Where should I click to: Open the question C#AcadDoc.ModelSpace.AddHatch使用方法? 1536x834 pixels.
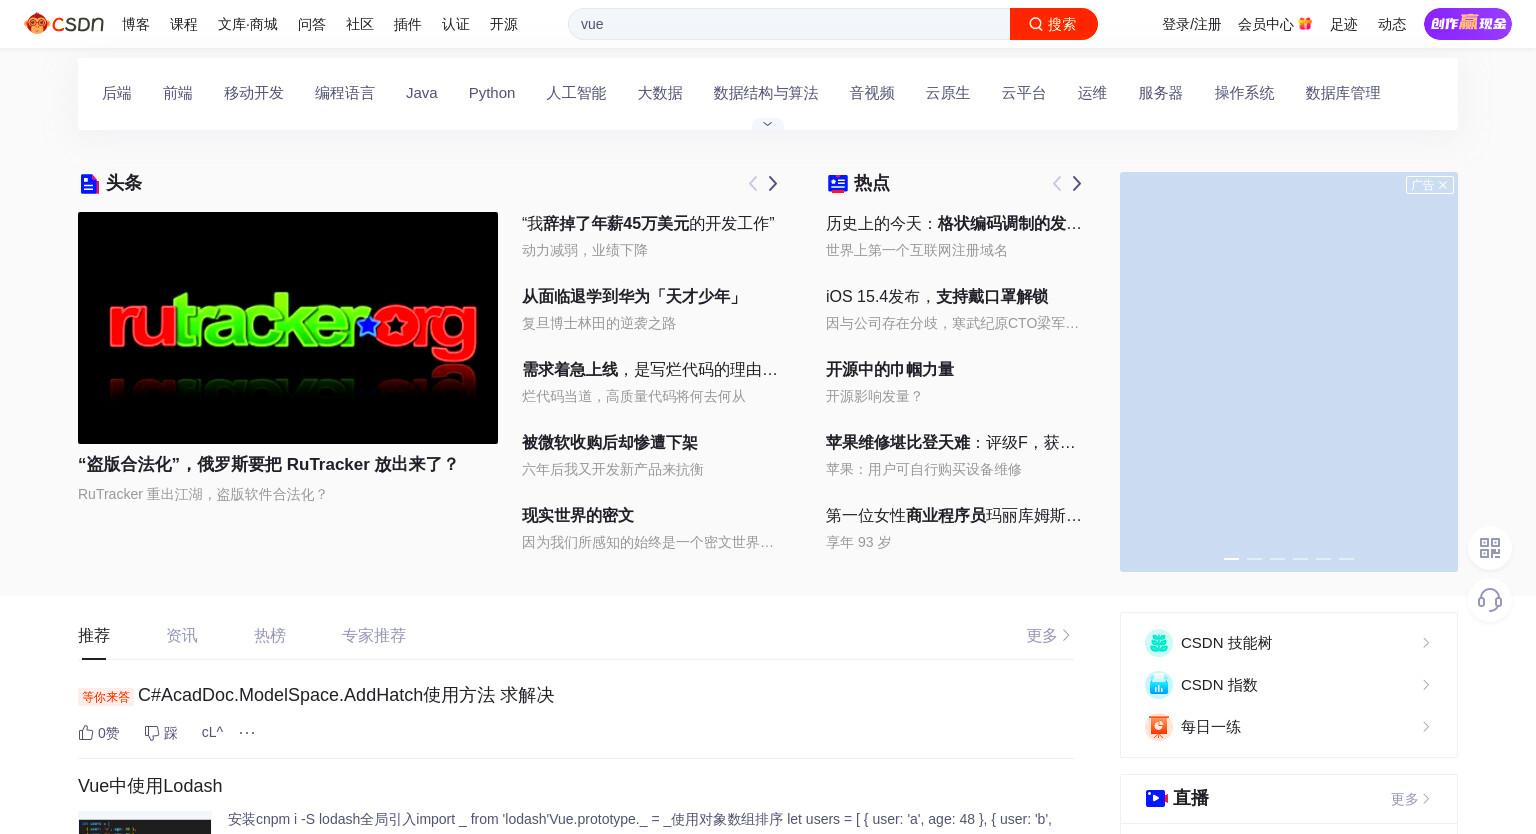coord(346,695)
